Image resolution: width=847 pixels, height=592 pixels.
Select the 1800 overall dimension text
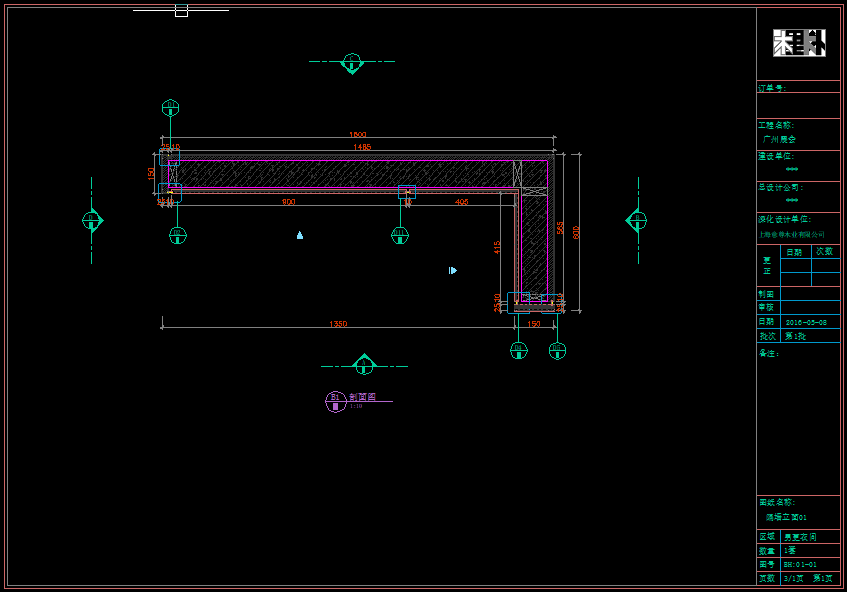pos(357,134)
